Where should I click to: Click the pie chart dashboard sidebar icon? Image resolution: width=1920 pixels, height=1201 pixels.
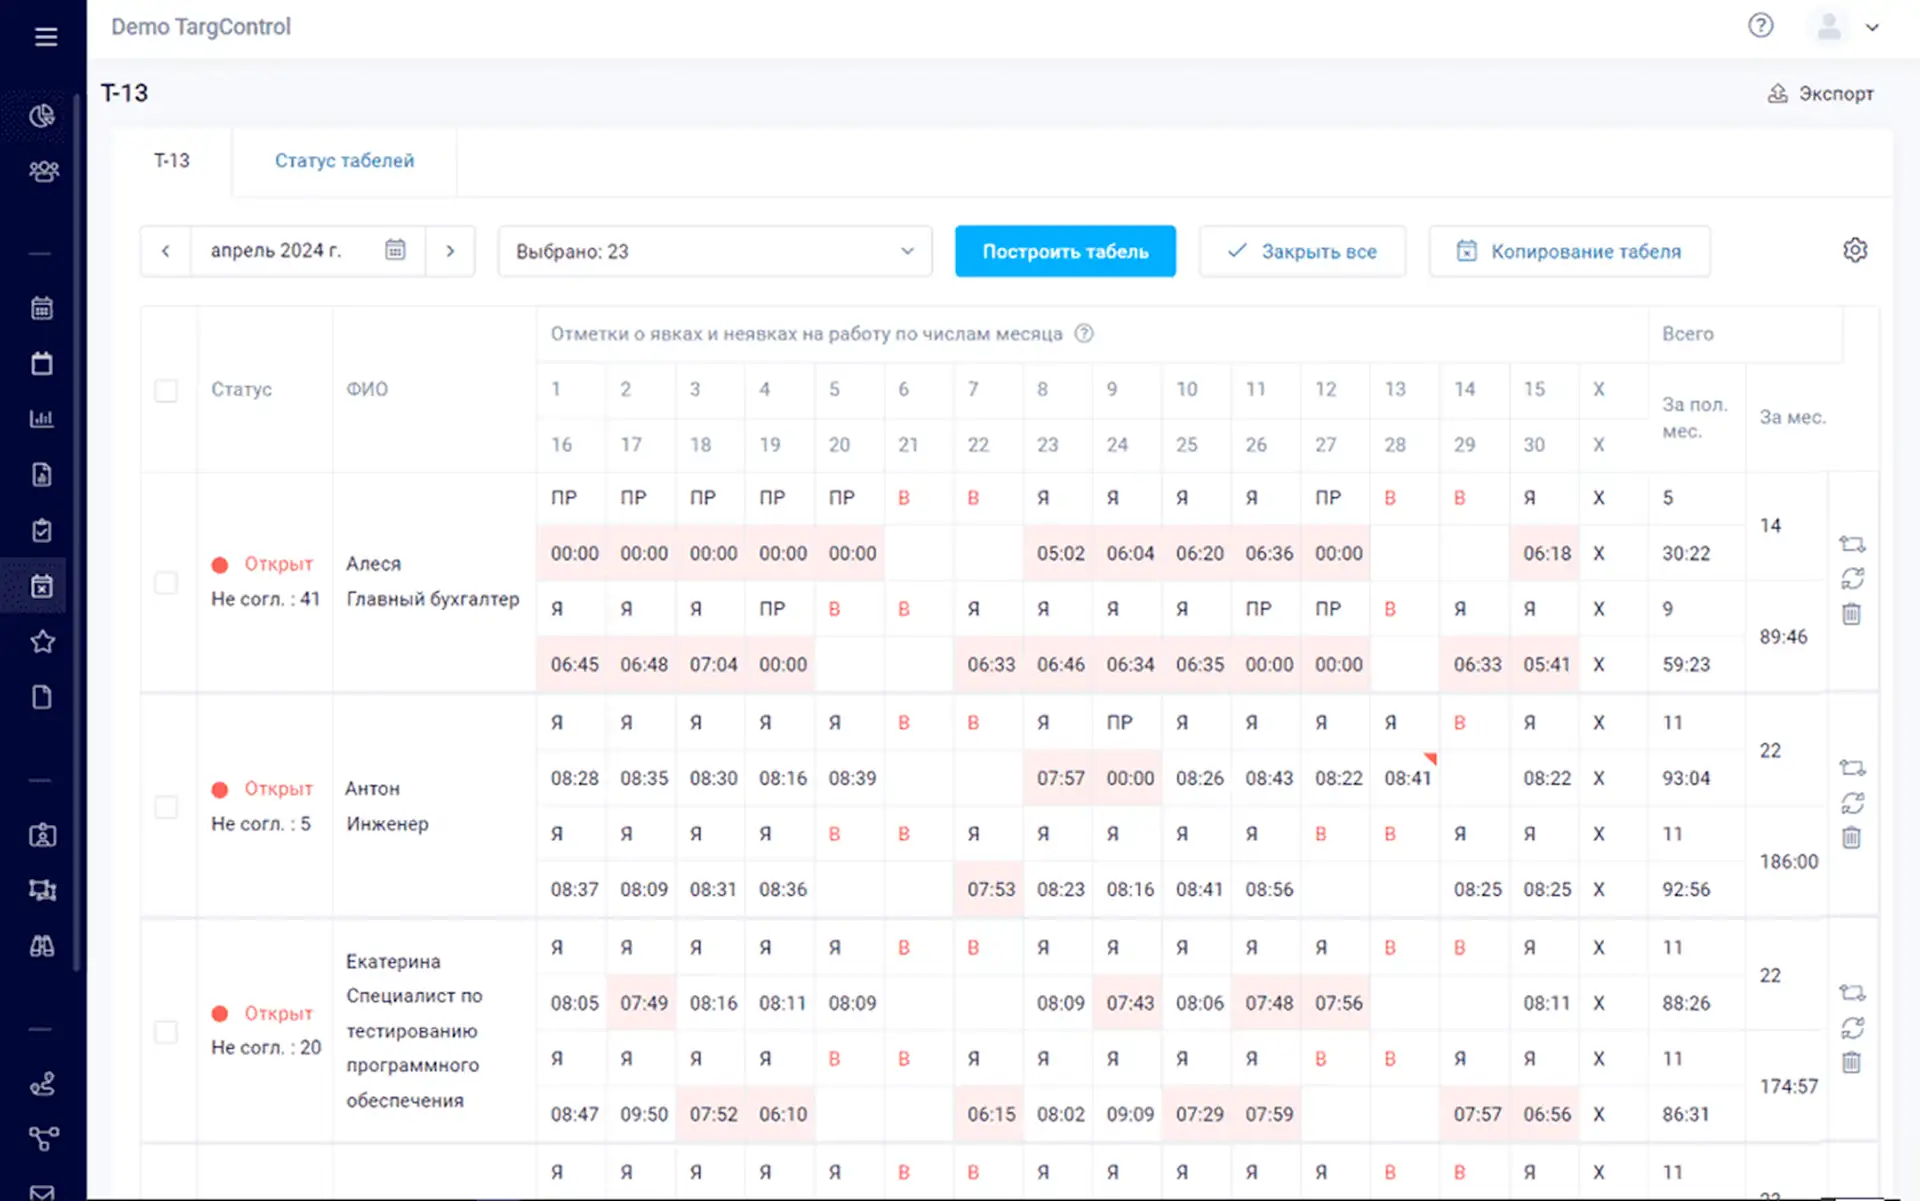click(x=42, y=117)
